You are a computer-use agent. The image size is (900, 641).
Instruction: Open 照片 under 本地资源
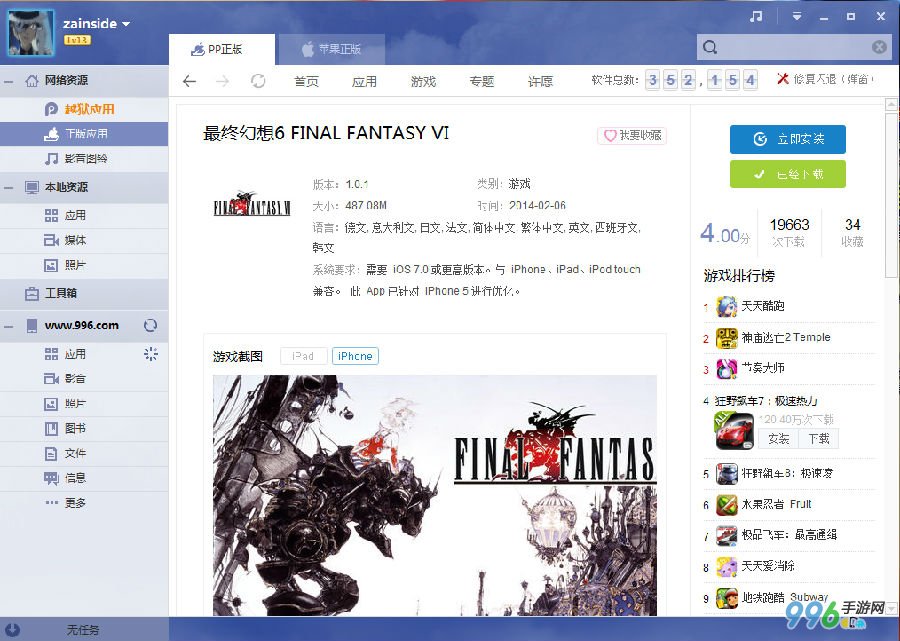84,265
